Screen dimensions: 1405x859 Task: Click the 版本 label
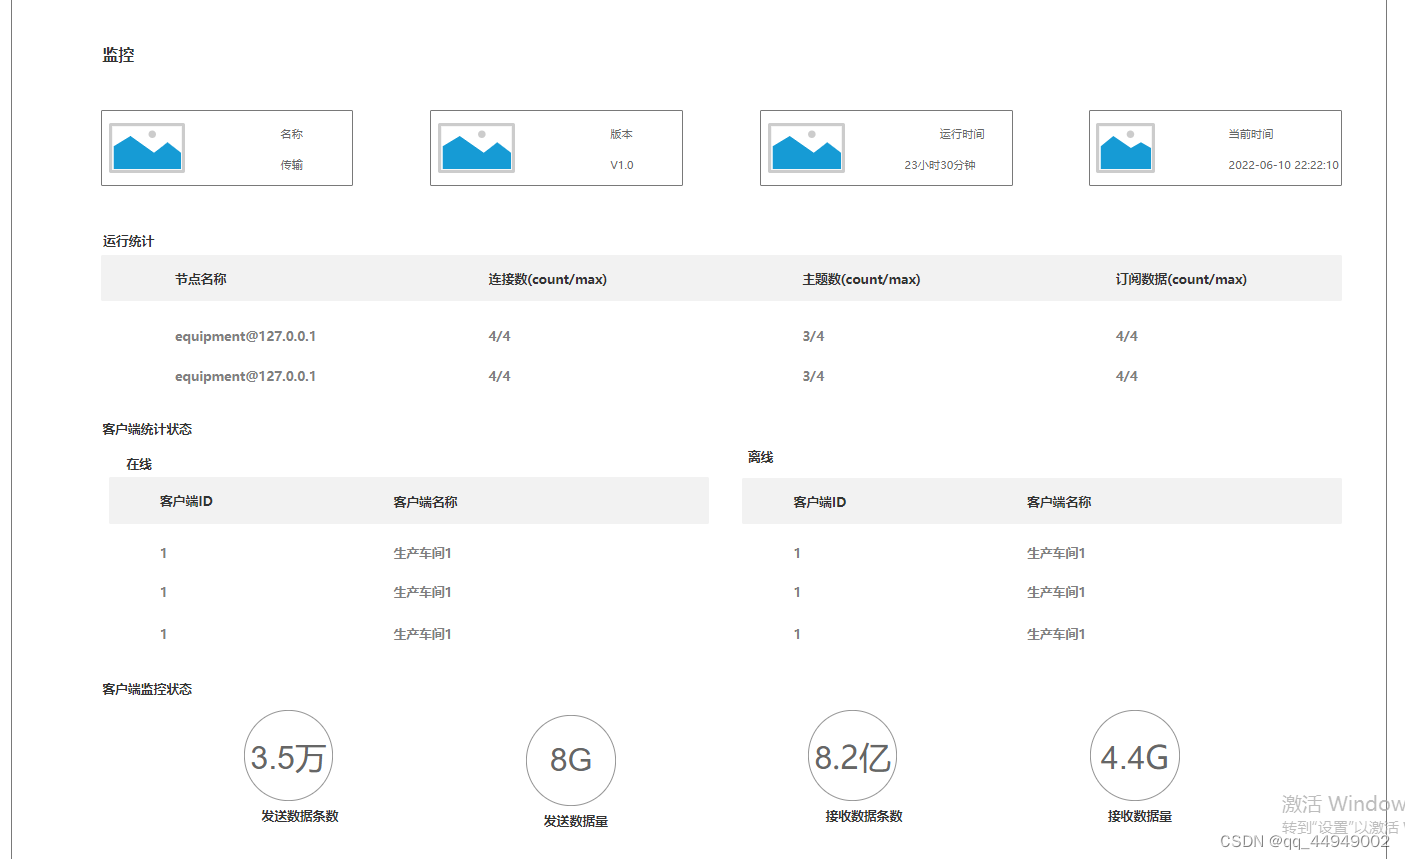pyautogui.click(x=621, y=134)
